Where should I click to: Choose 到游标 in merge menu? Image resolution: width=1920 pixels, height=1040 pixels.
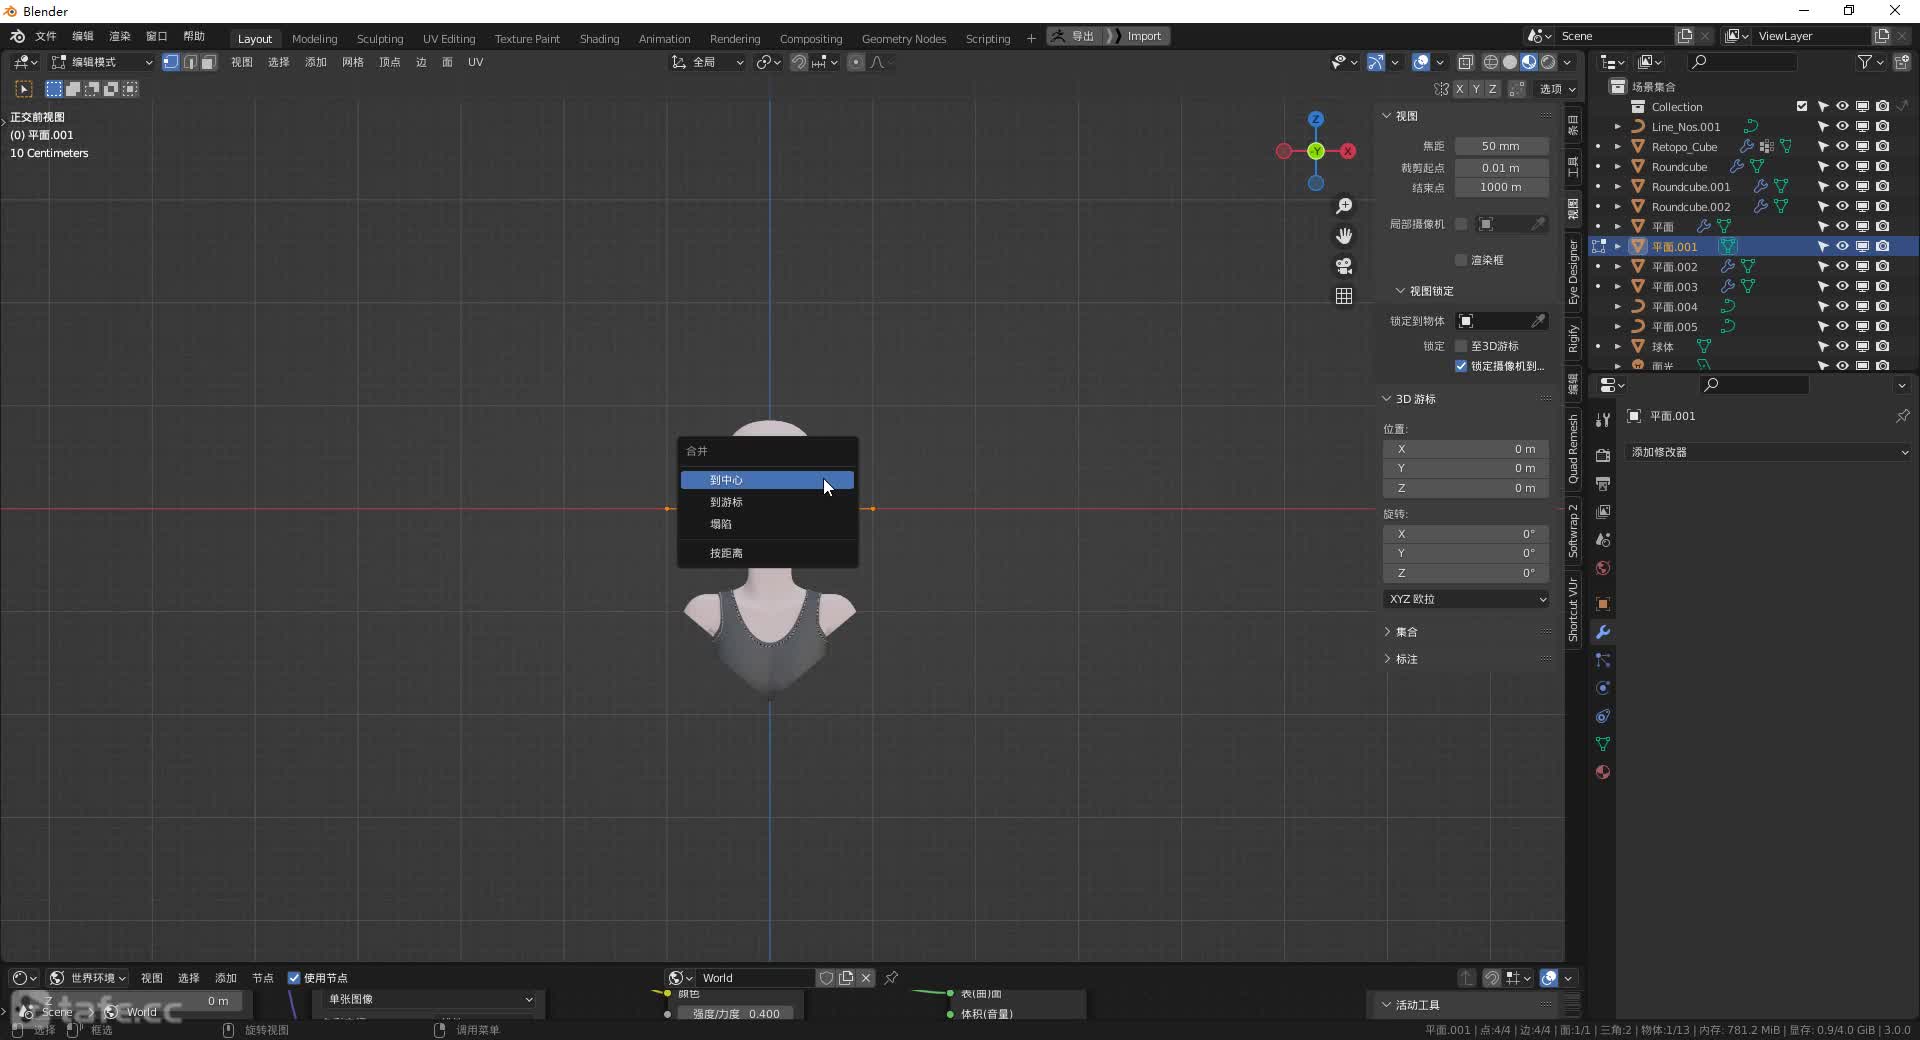(x=767, y=502)
